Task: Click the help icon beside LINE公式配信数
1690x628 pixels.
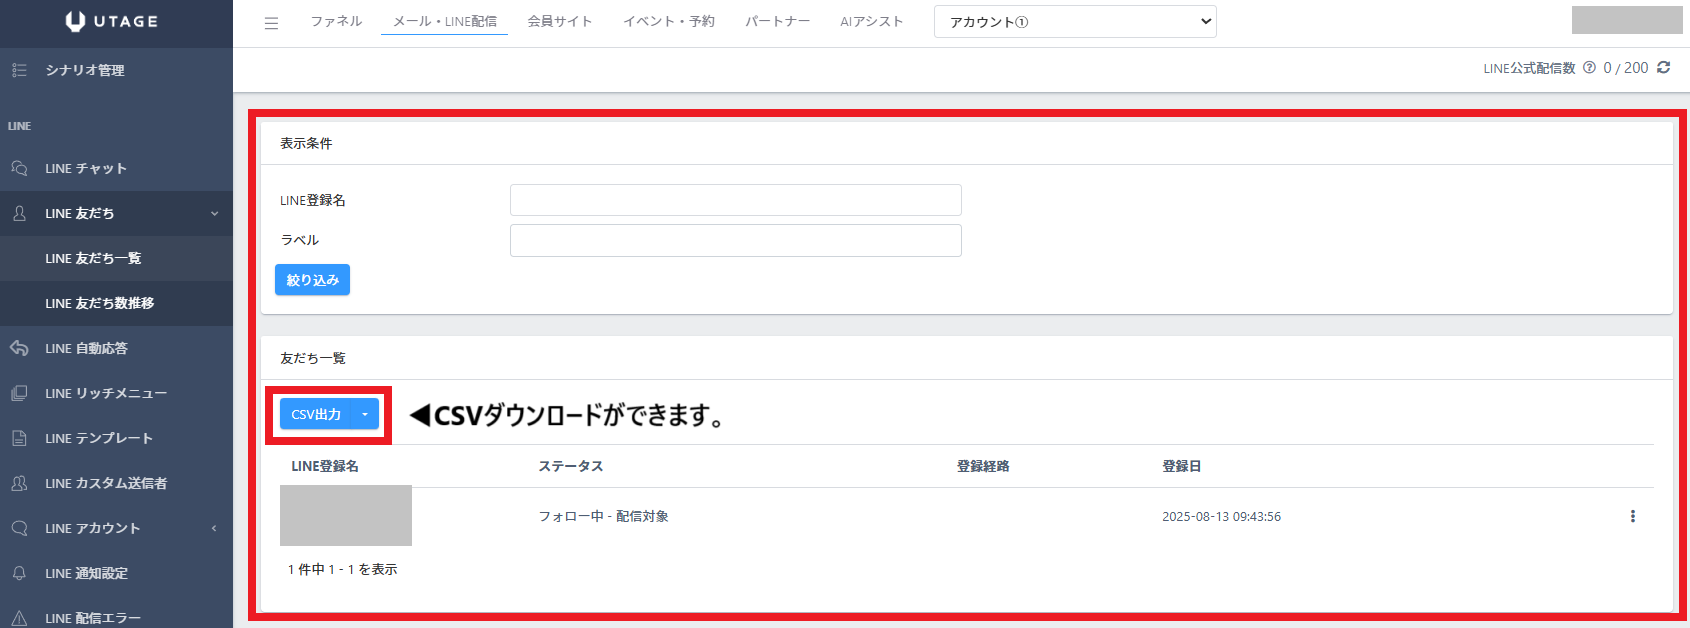Action: pos(1589,68)
